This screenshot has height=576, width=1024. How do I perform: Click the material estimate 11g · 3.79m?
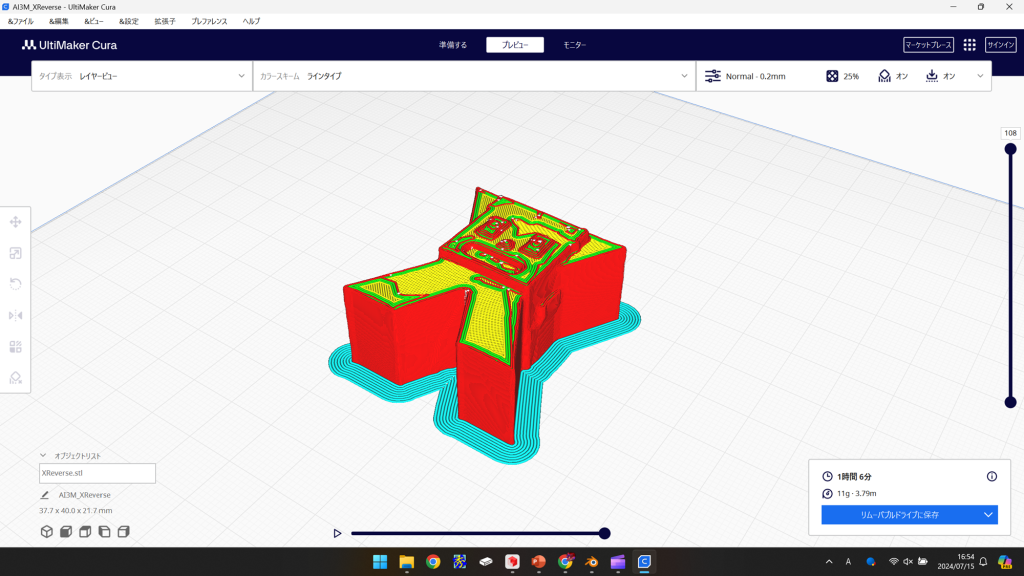click(x=857, y=494)
